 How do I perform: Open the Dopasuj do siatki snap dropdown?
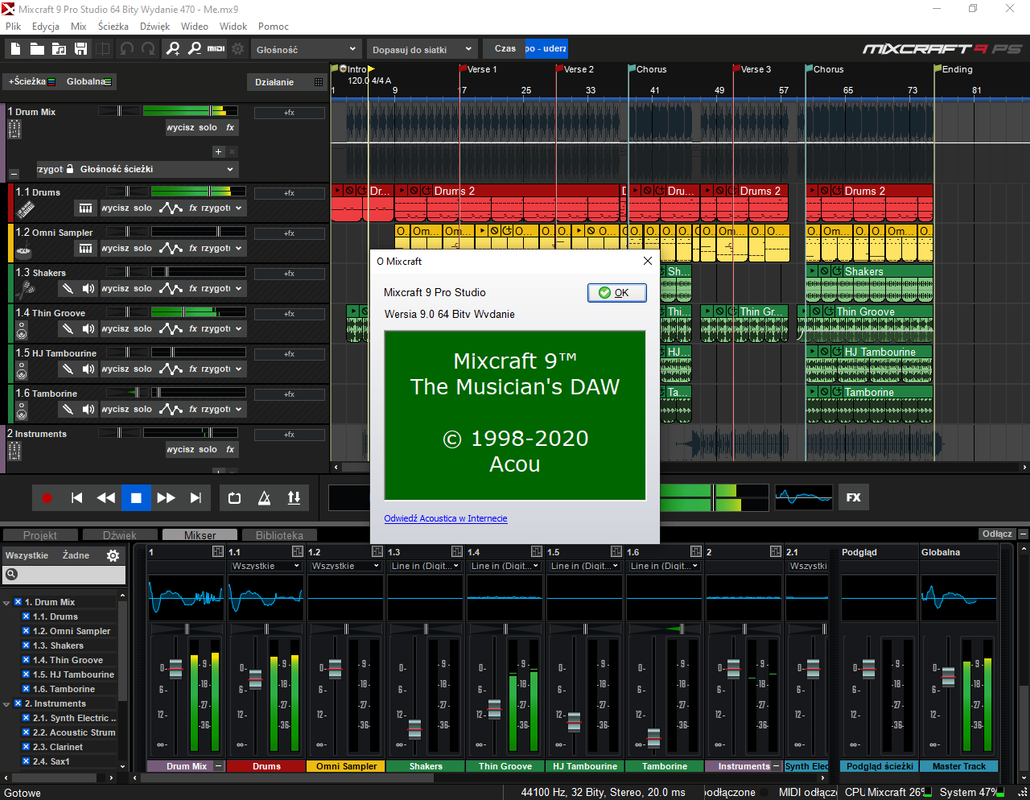coord(421,49)
